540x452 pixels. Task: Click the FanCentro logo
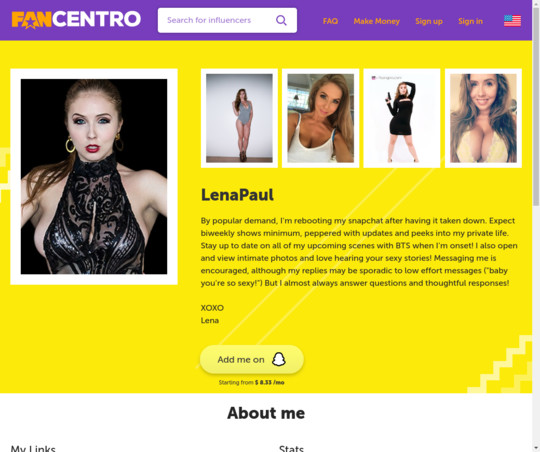point(76,19)
